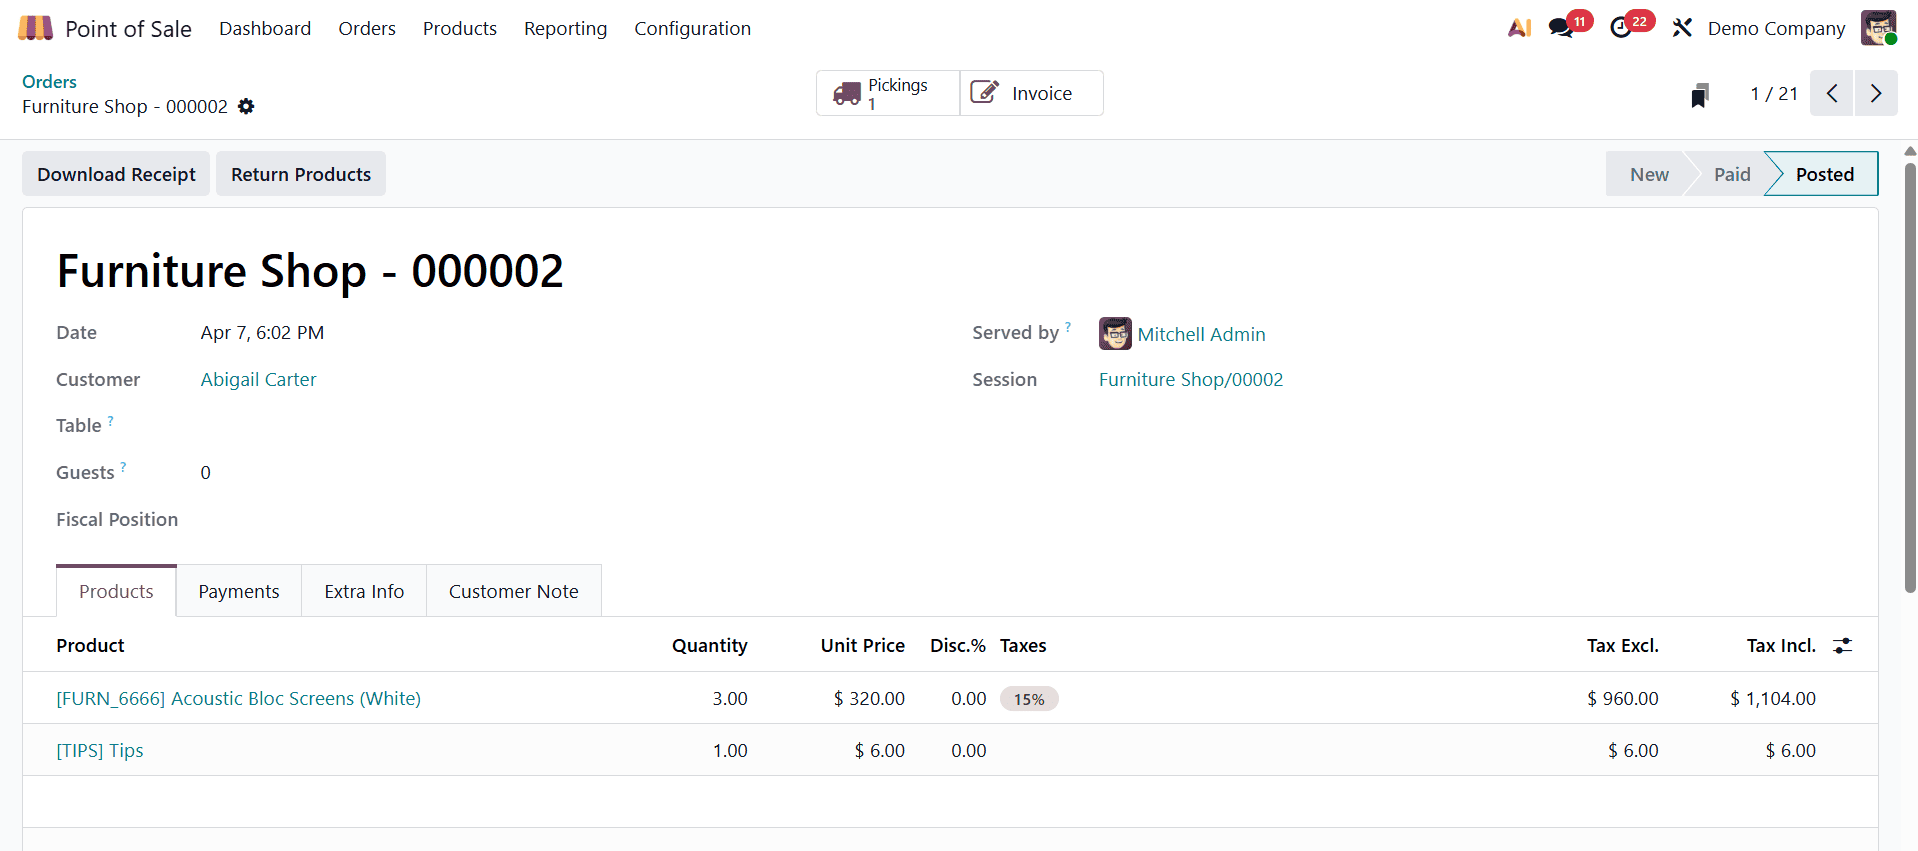Switch to the Payments tab
The height and width of the screenshot is (851, 1918).
[x=239, y=591]
